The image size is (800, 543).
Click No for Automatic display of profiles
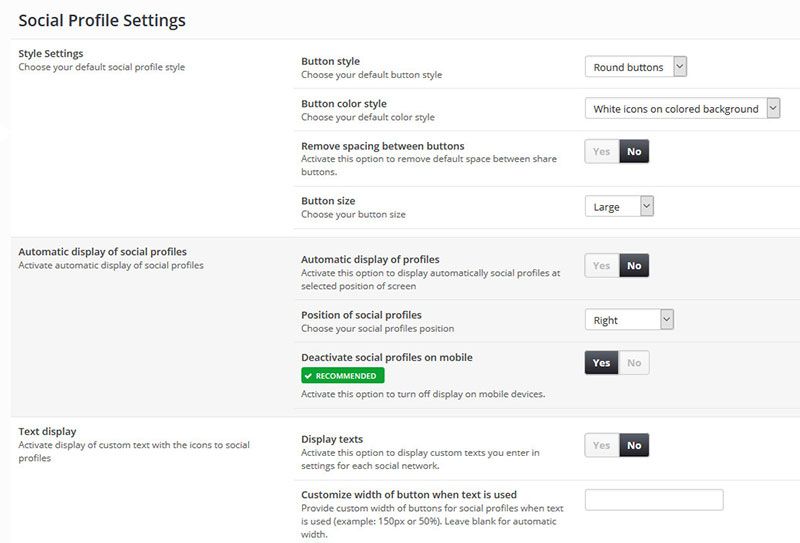(x=634, y=266)
